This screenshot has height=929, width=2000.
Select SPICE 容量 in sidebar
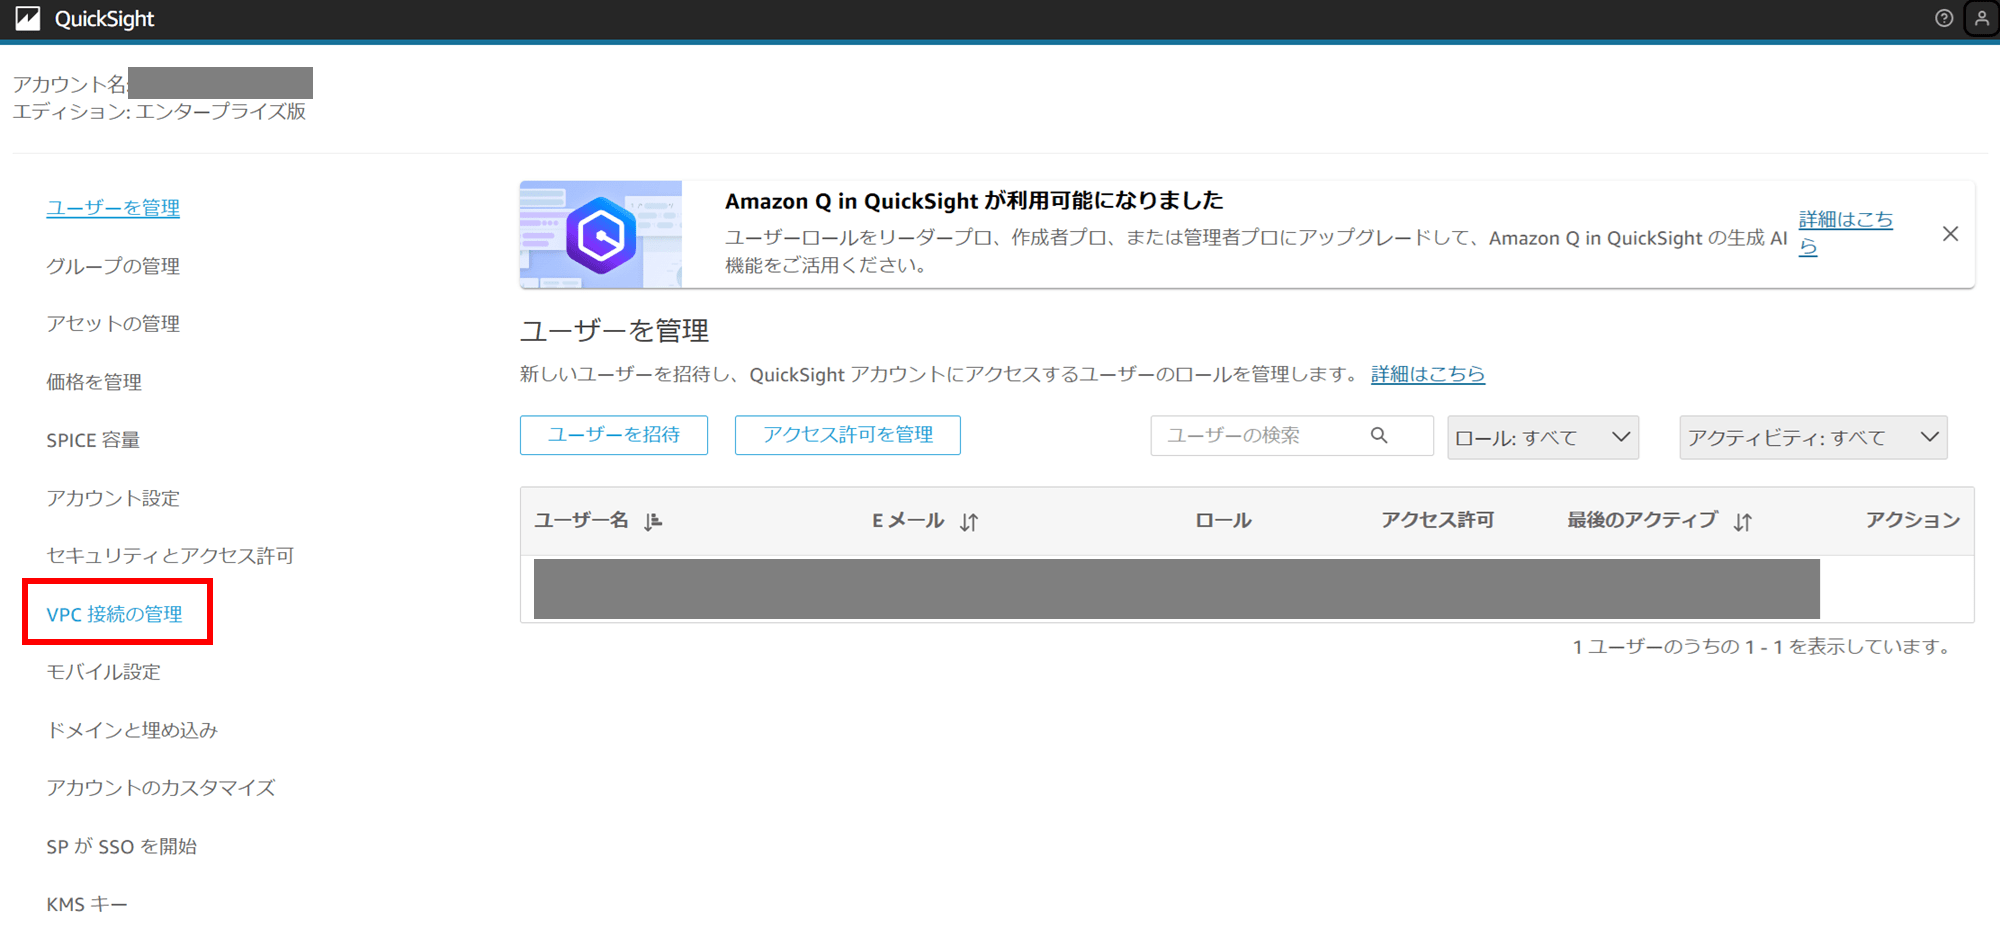(x=93, y=440)
